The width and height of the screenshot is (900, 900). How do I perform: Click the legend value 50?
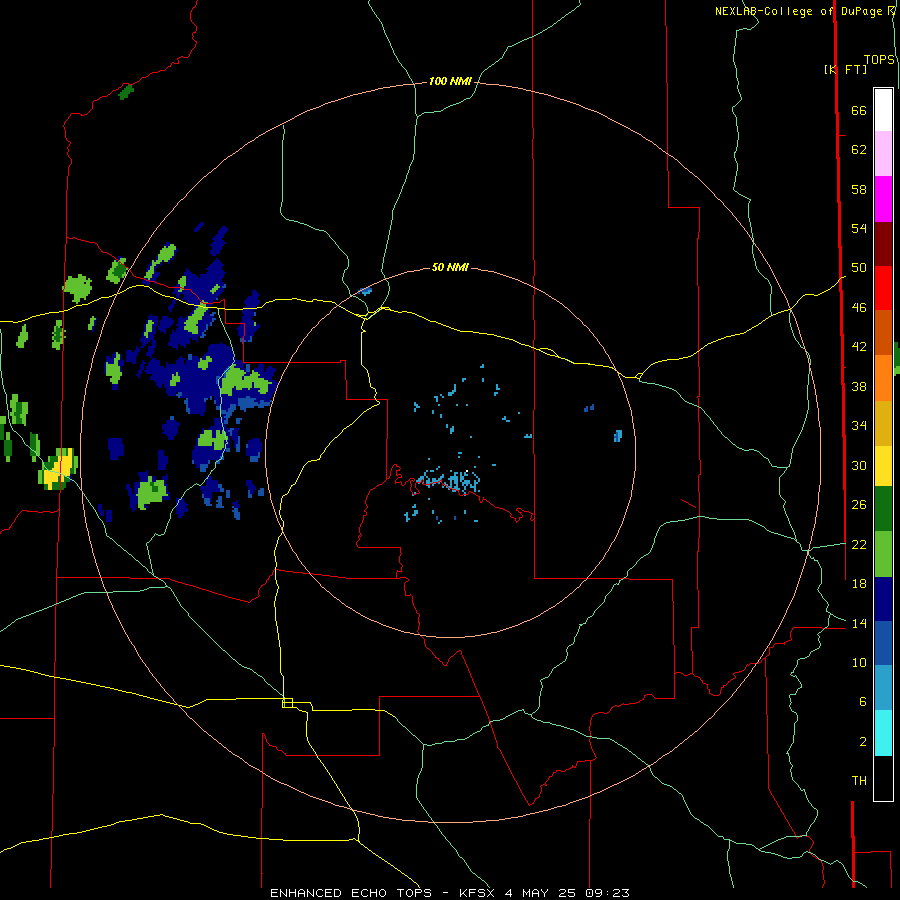pos(859,268)
